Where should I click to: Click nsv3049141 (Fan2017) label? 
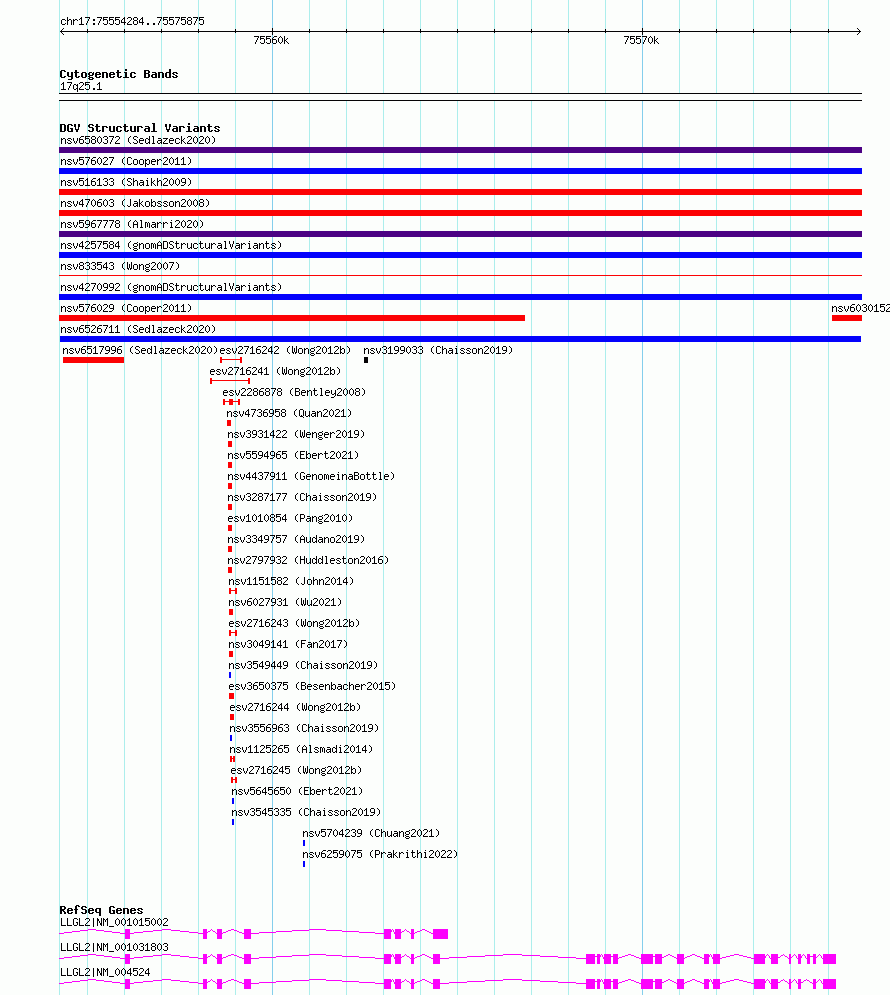(x=289, y=643)
